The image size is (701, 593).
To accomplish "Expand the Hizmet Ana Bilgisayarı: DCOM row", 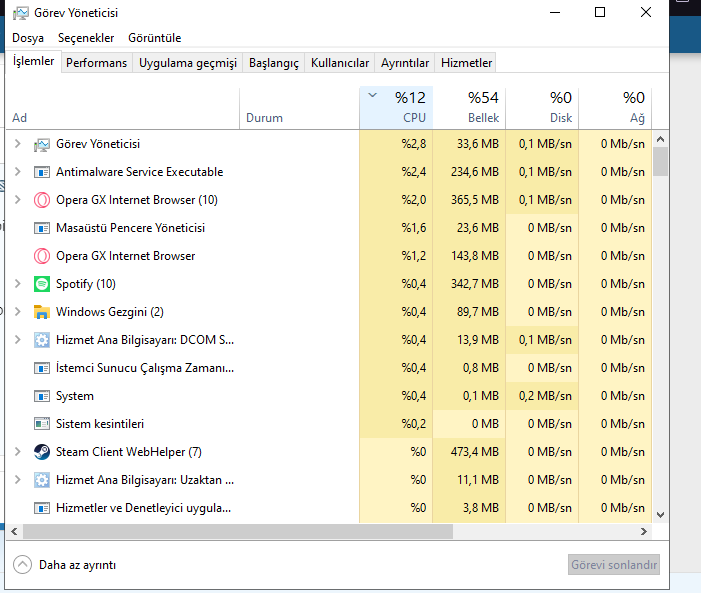I will pos(17,340).
